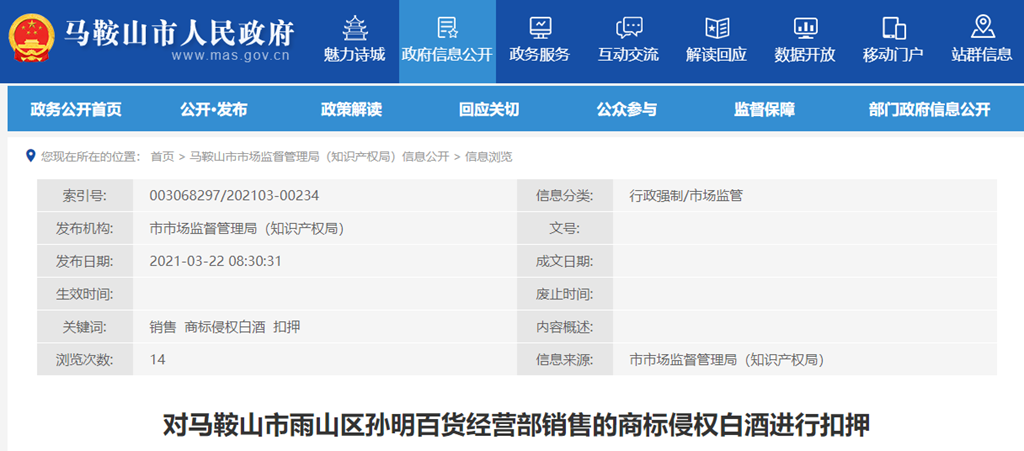Viewport: 1024px width, 451px height.
Task: Click 行政强制/市场监管 category value
Action: 686,195
